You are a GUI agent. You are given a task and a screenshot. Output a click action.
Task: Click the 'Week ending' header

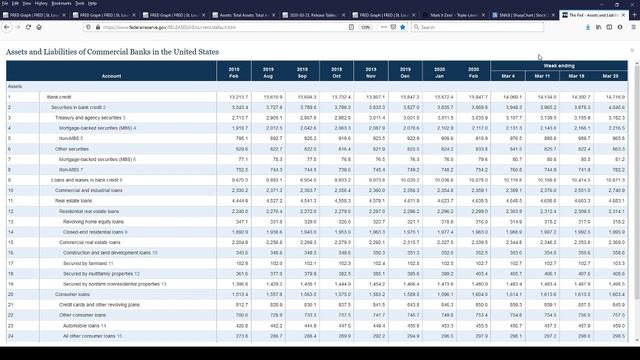559,66
